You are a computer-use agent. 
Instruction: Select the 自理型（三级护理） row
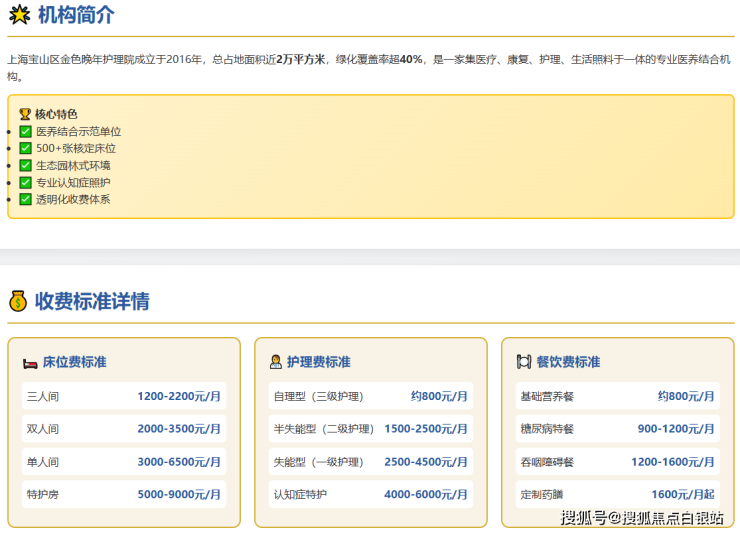click(370, 396)
